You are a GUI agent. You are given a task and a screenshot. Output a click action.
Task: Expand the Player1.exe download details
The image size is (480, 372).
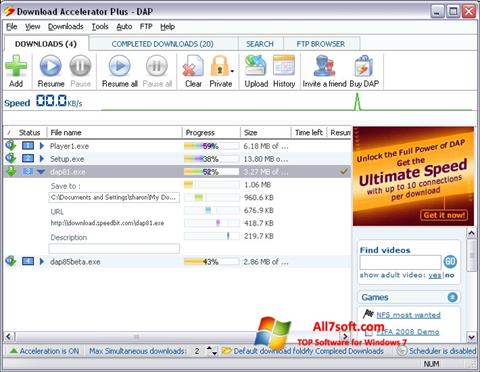pos(42,146)
